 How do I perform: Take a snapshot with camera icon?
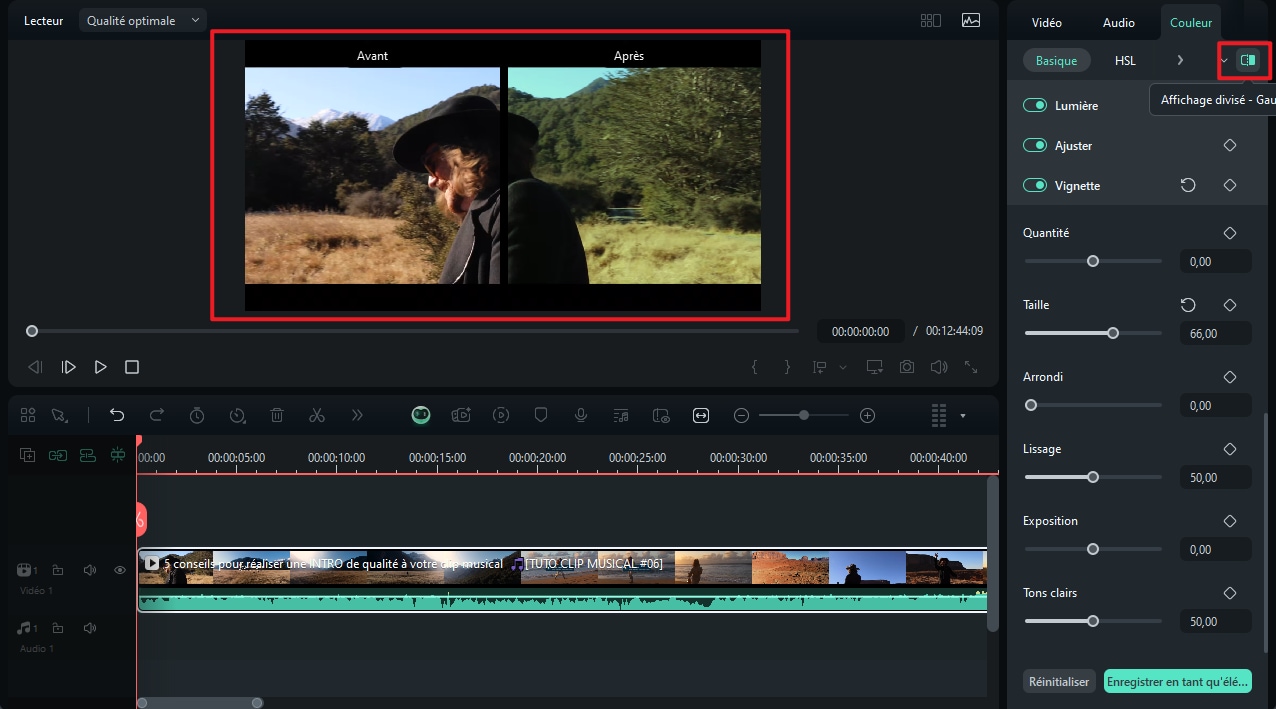[x=906, y=367]
